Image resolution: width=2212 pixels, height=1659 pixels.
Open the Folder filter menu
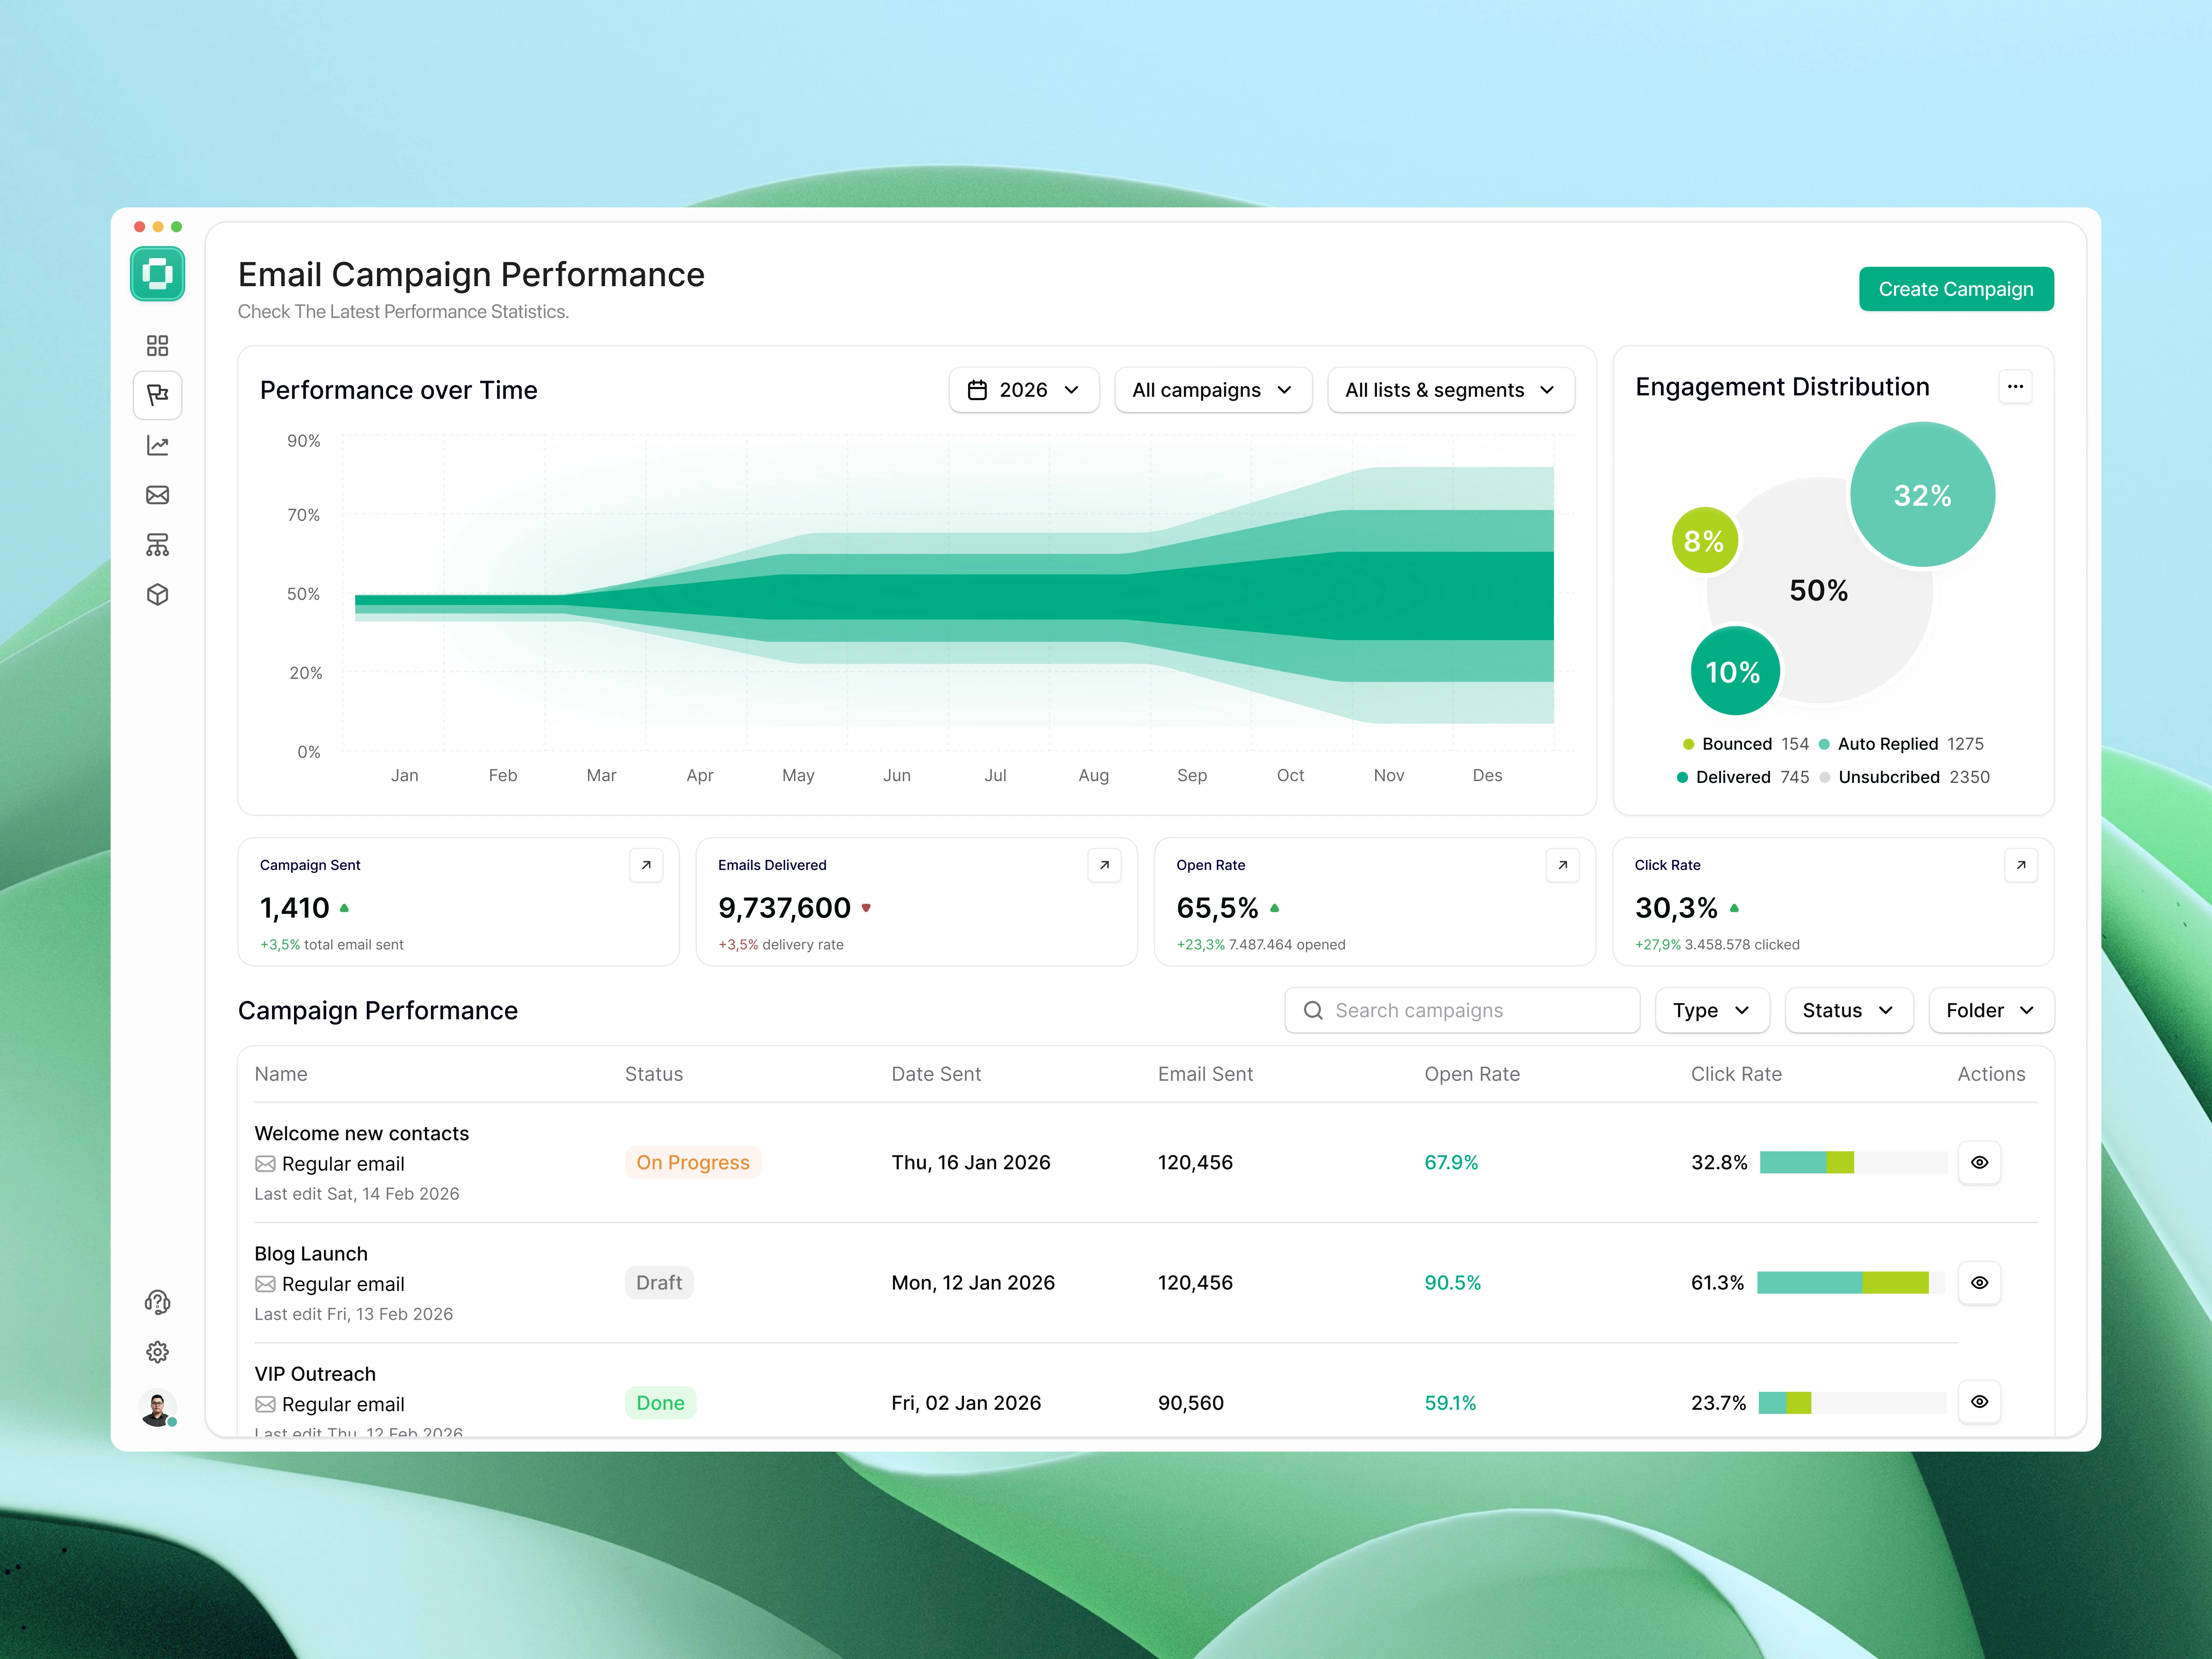1990,1010
